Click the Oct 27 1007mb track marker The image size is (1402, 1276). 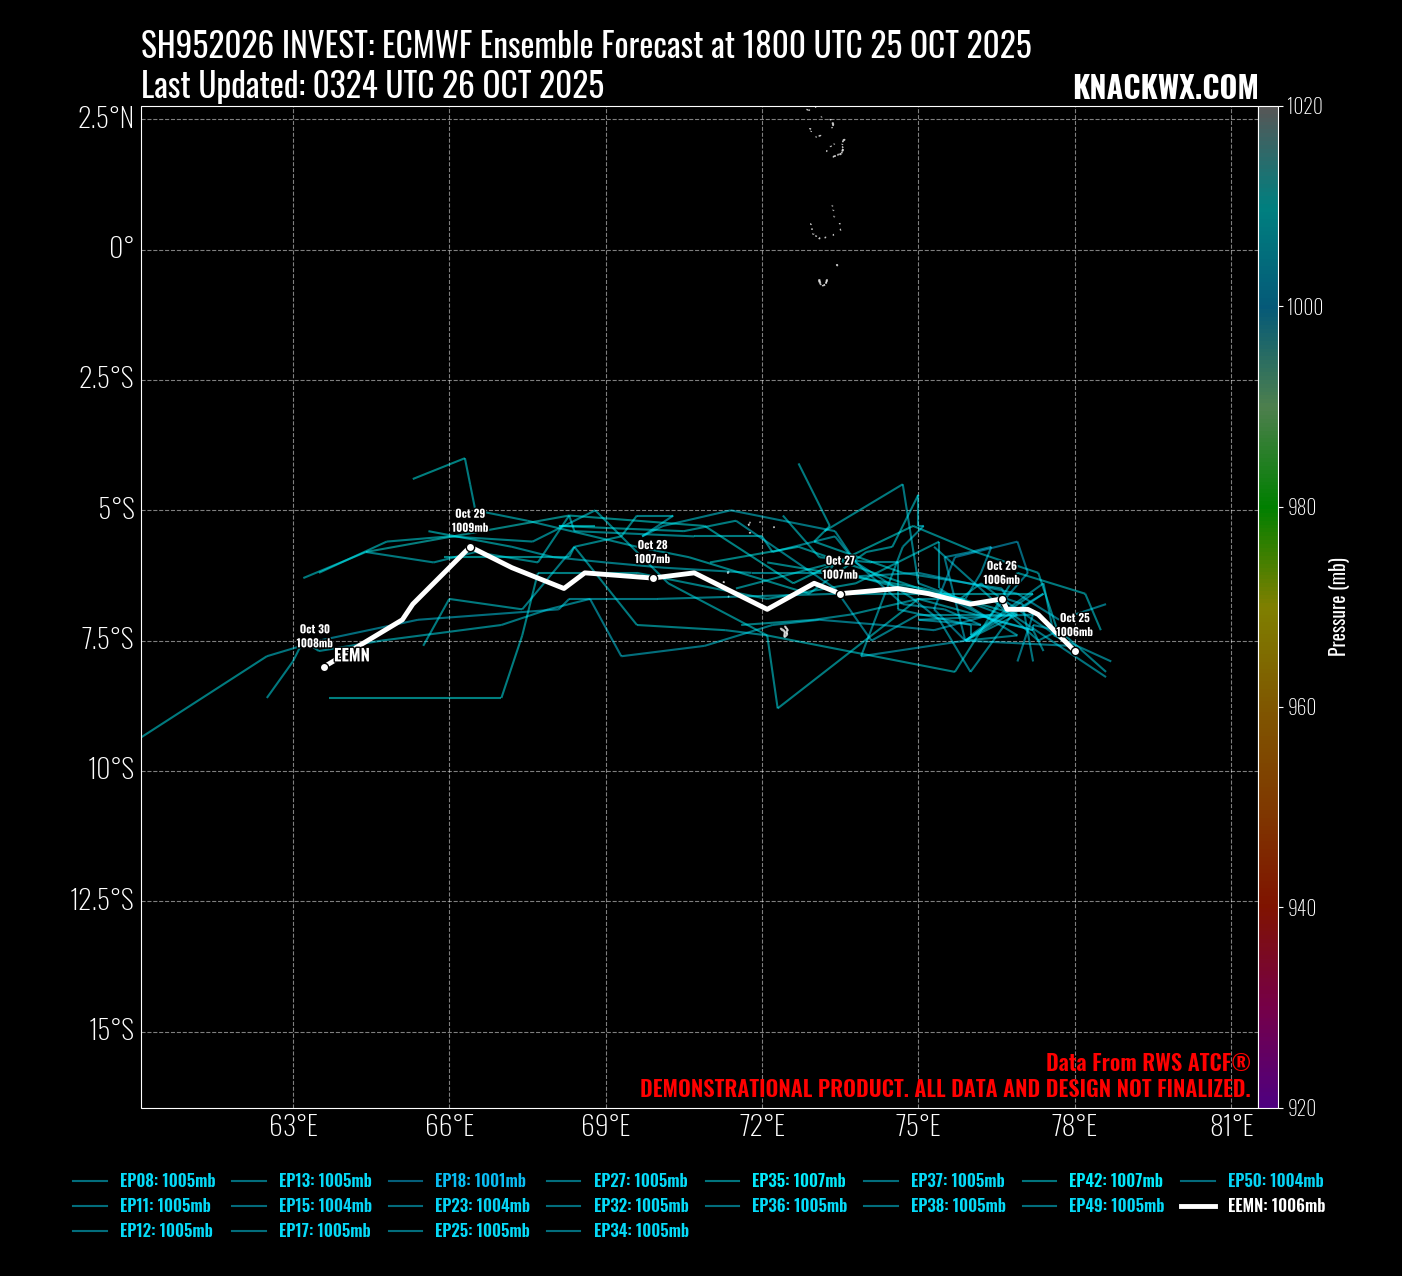pyautogui.click(x=840, y=594)
